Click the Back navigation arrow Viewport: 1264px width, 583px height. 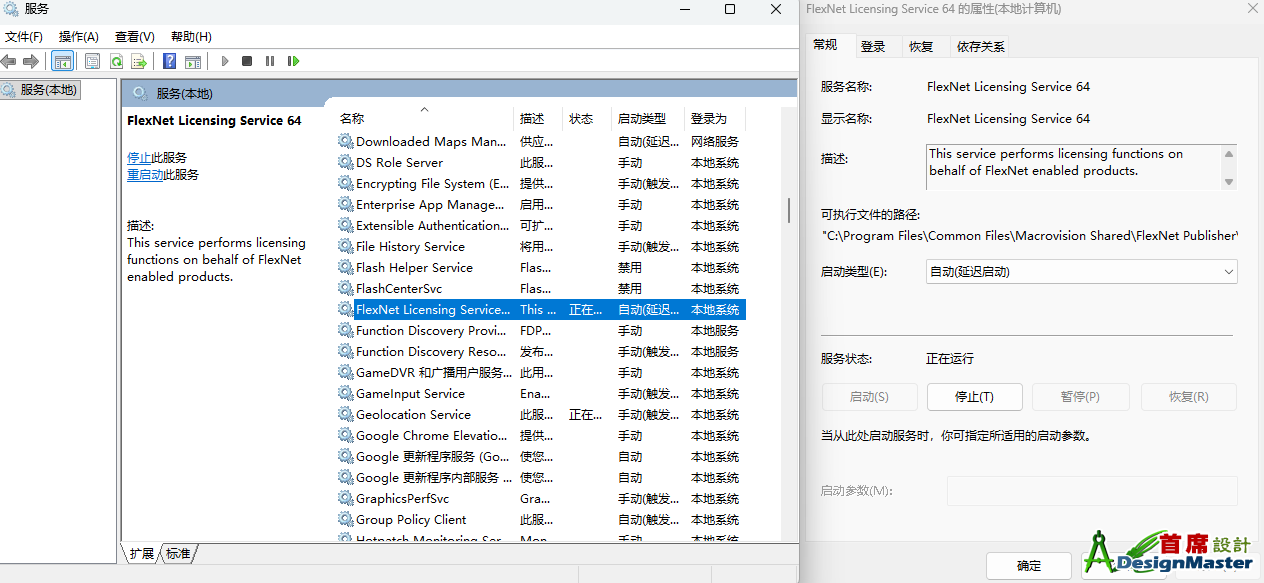[9, 61]
